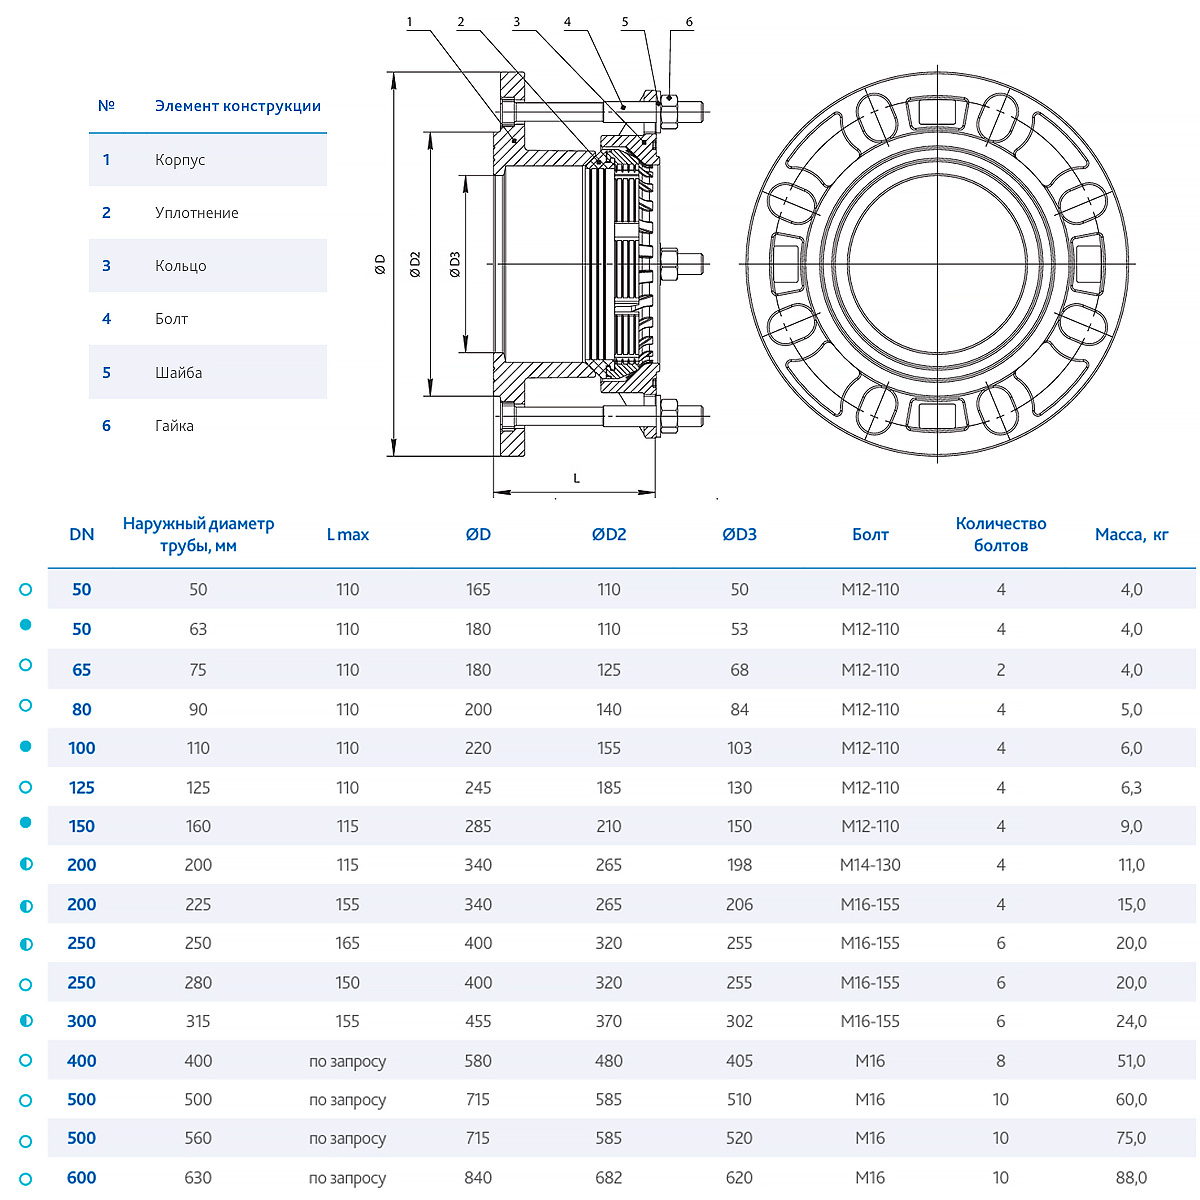Click the half-filled circle beside DN 300 row
1200x1200 pixels.
[26, 1021]
